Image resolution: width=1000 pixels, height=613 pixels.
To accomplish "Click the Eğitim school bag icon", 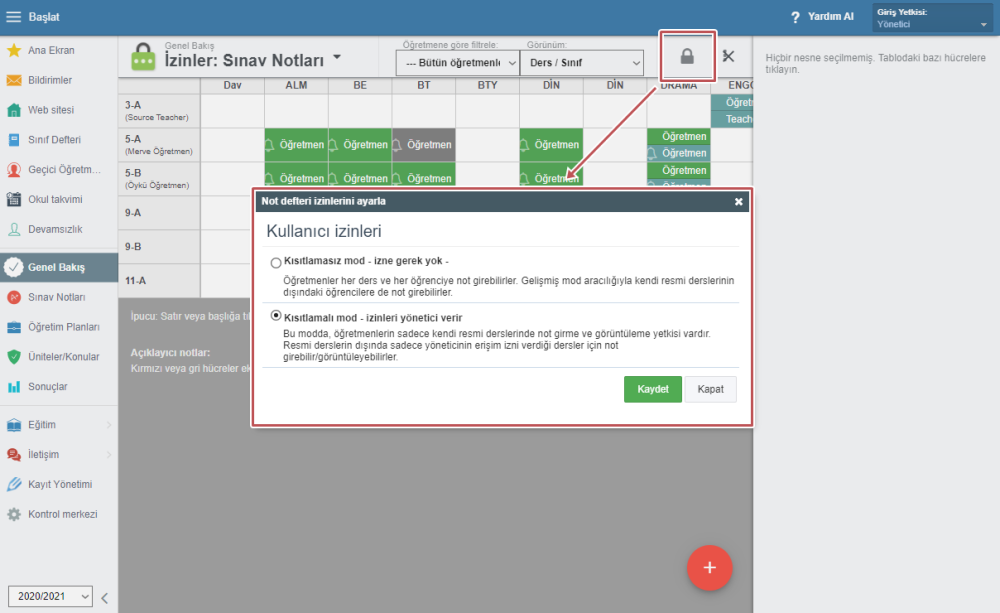I will [x=13, y=425].
